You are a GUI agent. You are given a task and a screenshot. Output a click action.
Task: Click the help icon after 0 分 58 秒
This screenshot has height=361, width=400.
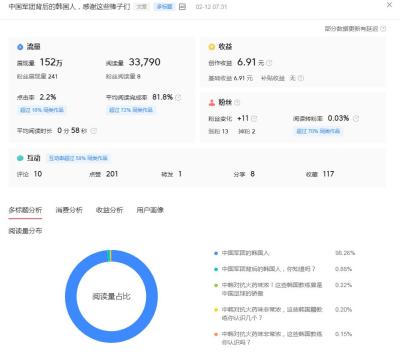(x=94, y=131)
